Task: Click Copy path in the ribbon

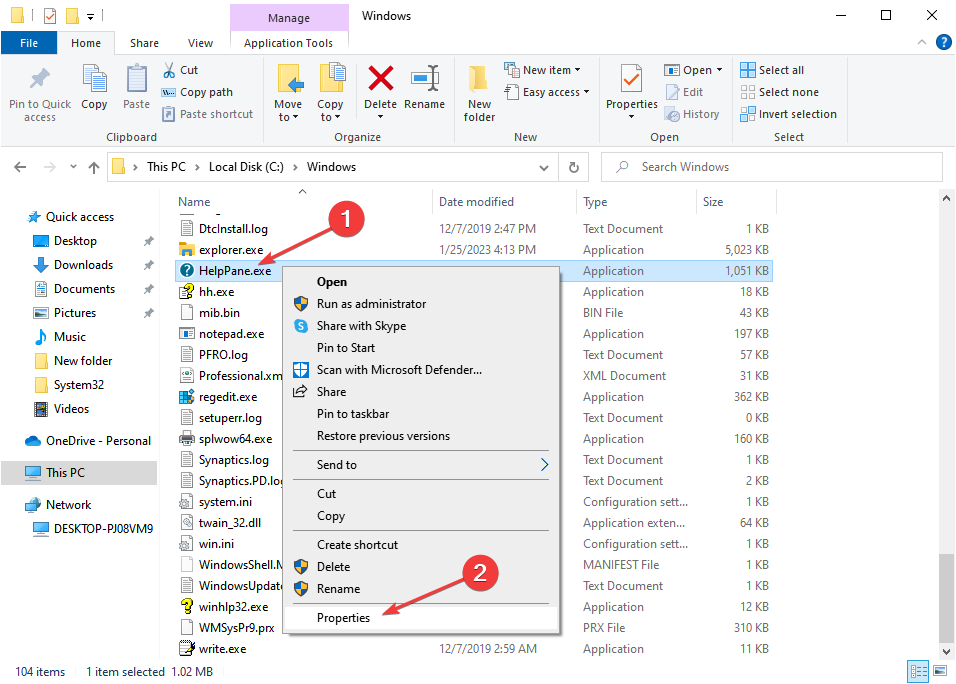Action: 197,92
